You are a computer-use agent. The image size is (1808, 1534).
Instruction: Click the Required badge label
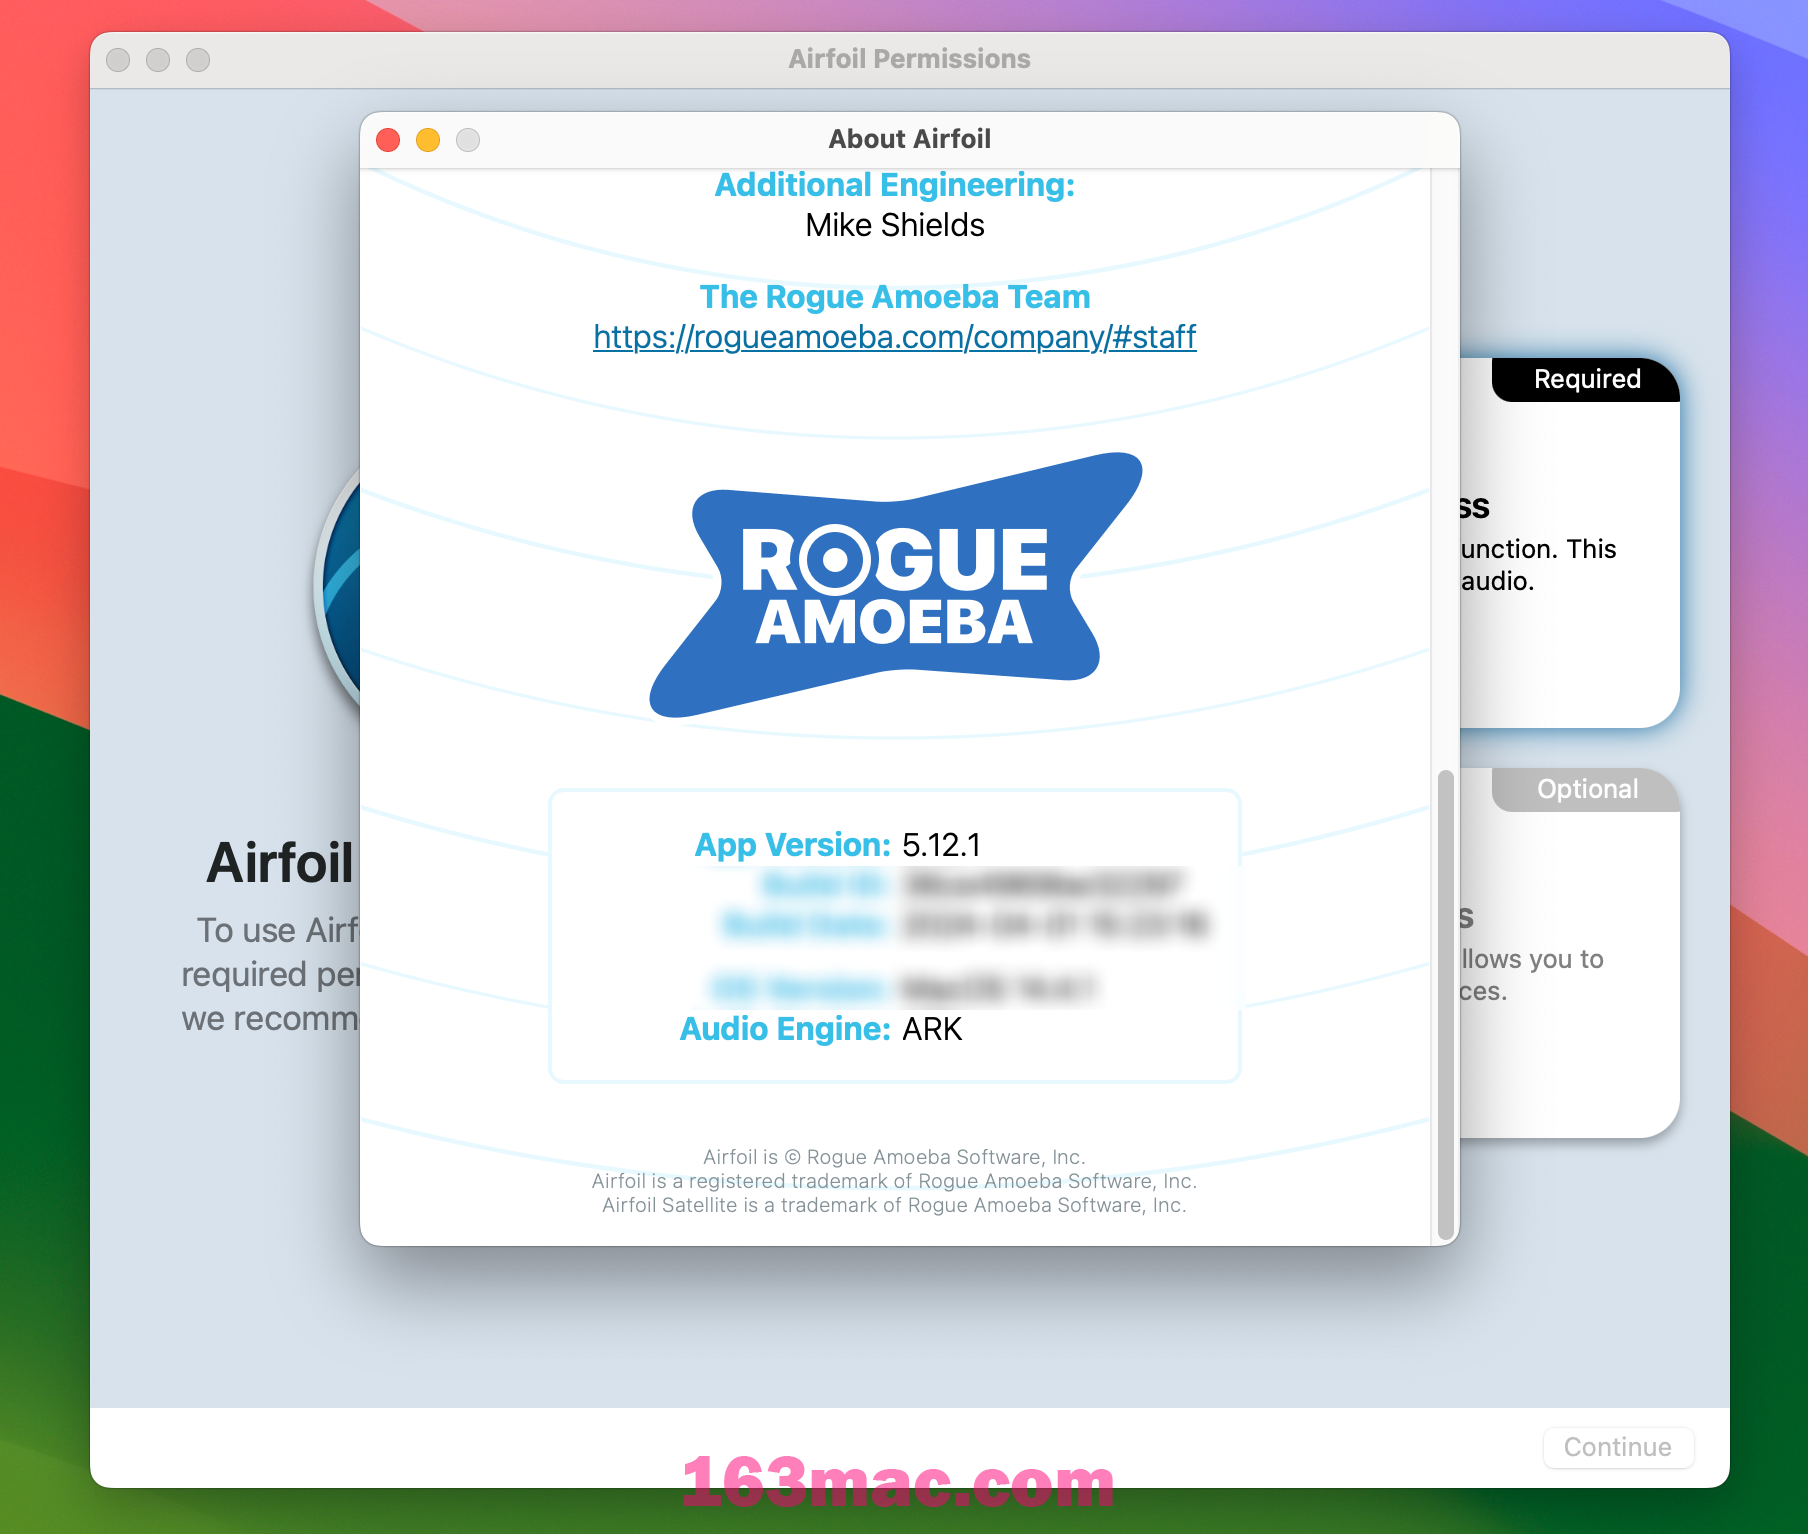click(x=1587, y=379)
